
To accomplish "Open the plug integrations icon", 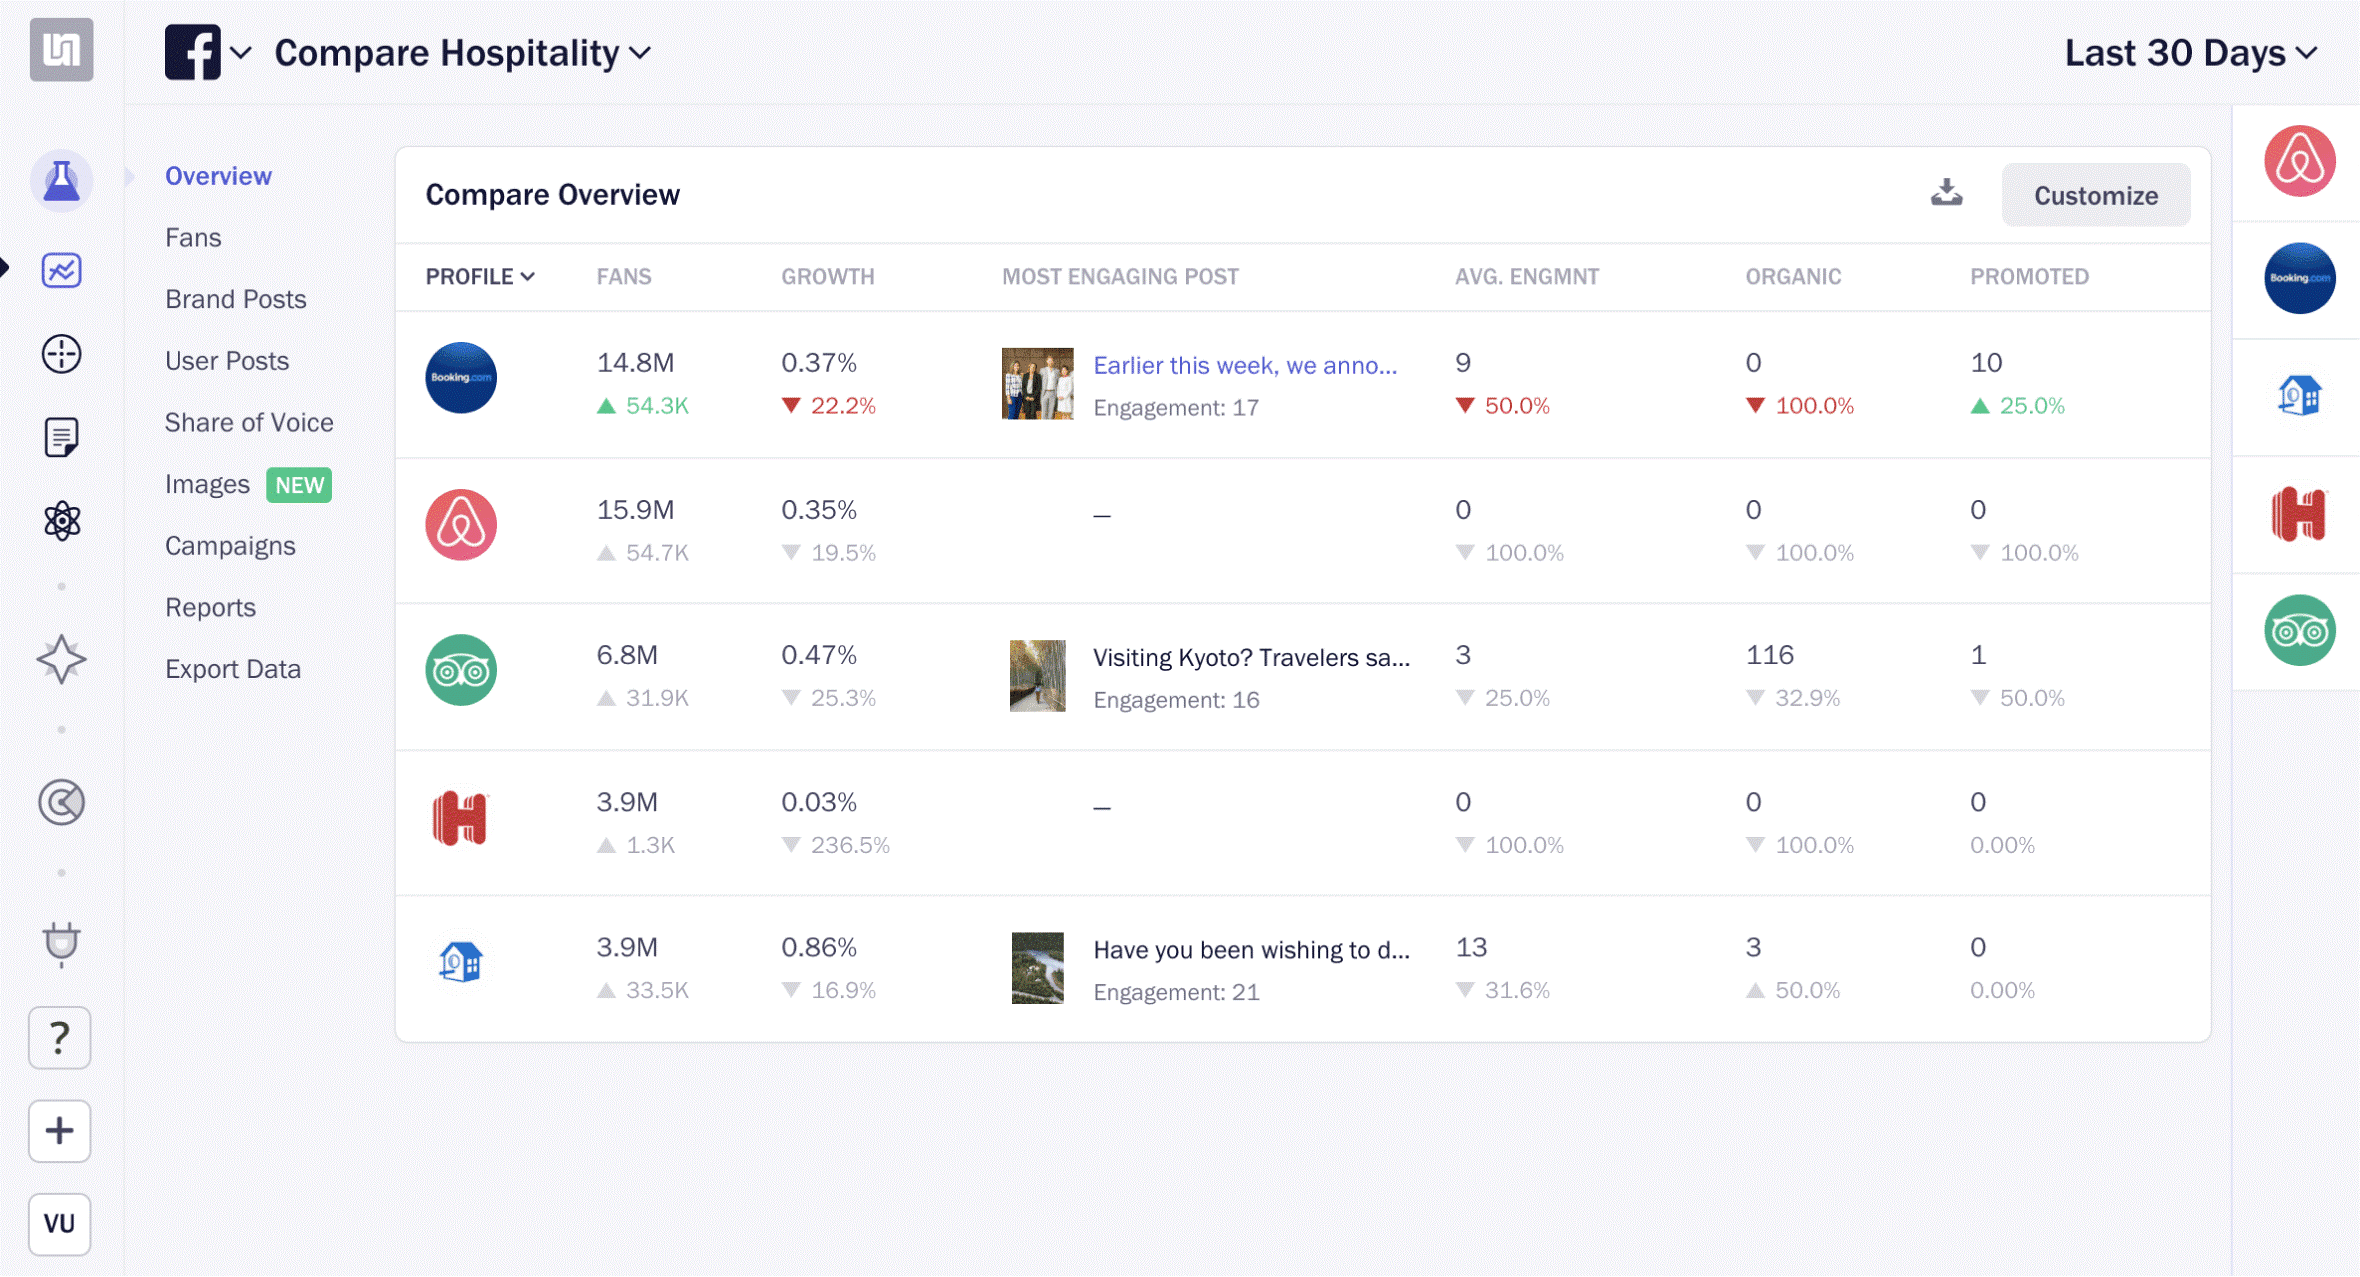I will click(x=61, y=943).
